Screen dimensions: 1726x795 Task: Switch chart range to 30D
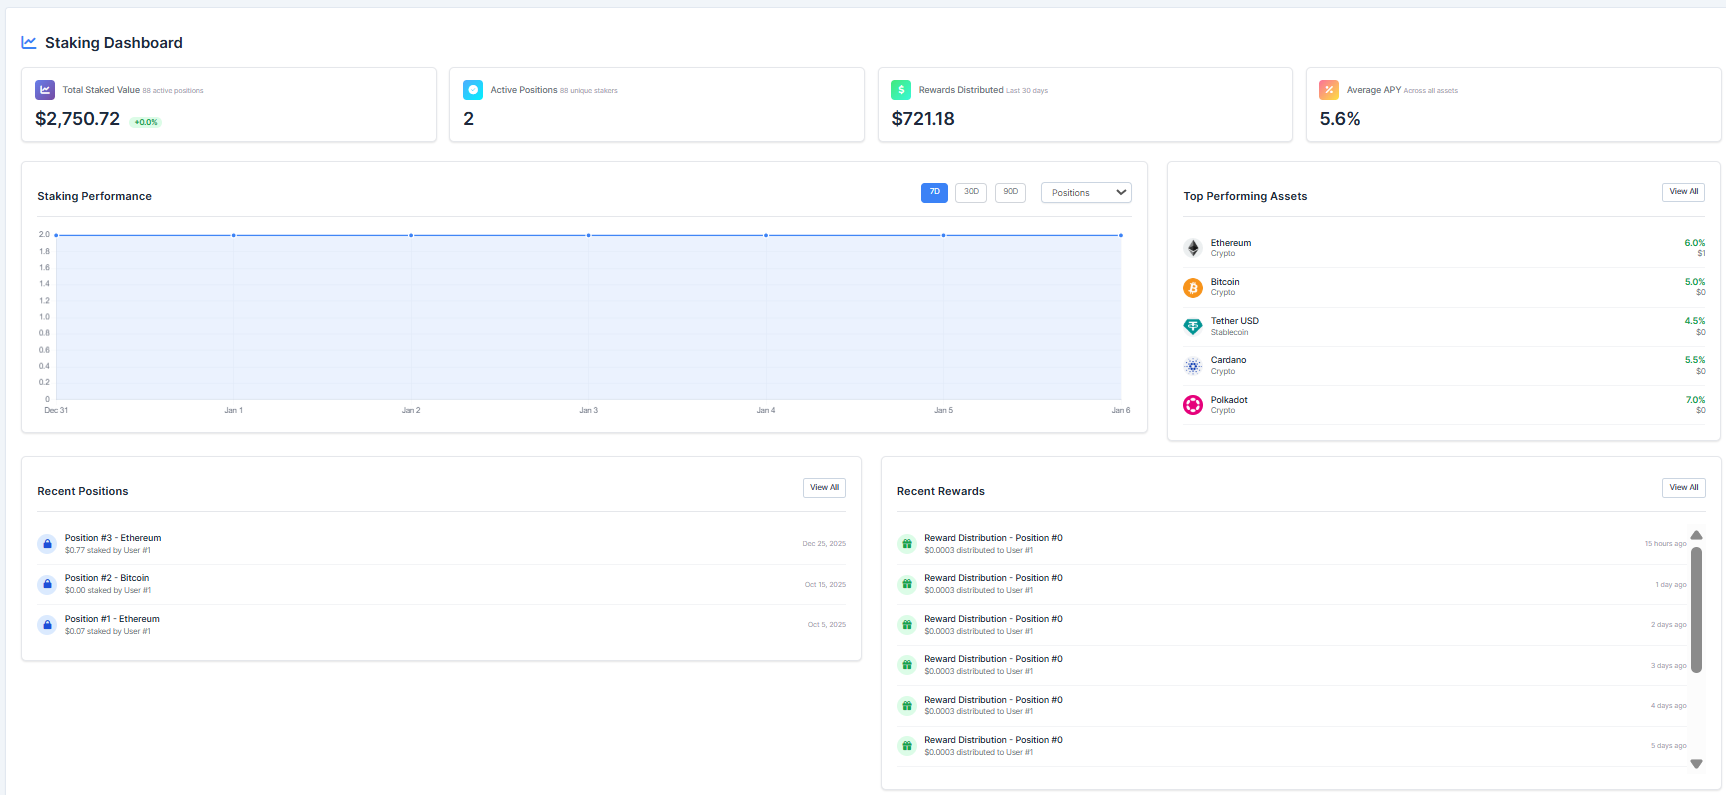click(x=971, y=192)
